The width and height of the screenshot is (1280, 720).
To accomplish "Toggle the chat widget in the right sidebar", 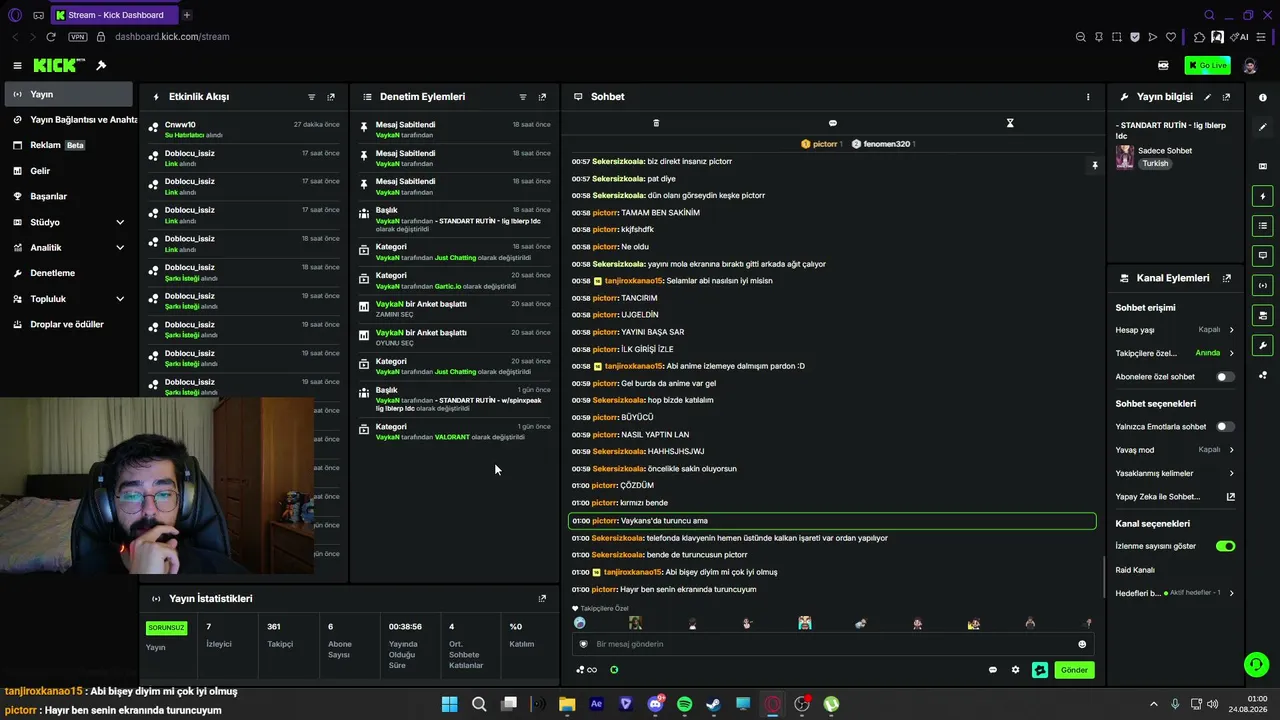I will 1263,256.
